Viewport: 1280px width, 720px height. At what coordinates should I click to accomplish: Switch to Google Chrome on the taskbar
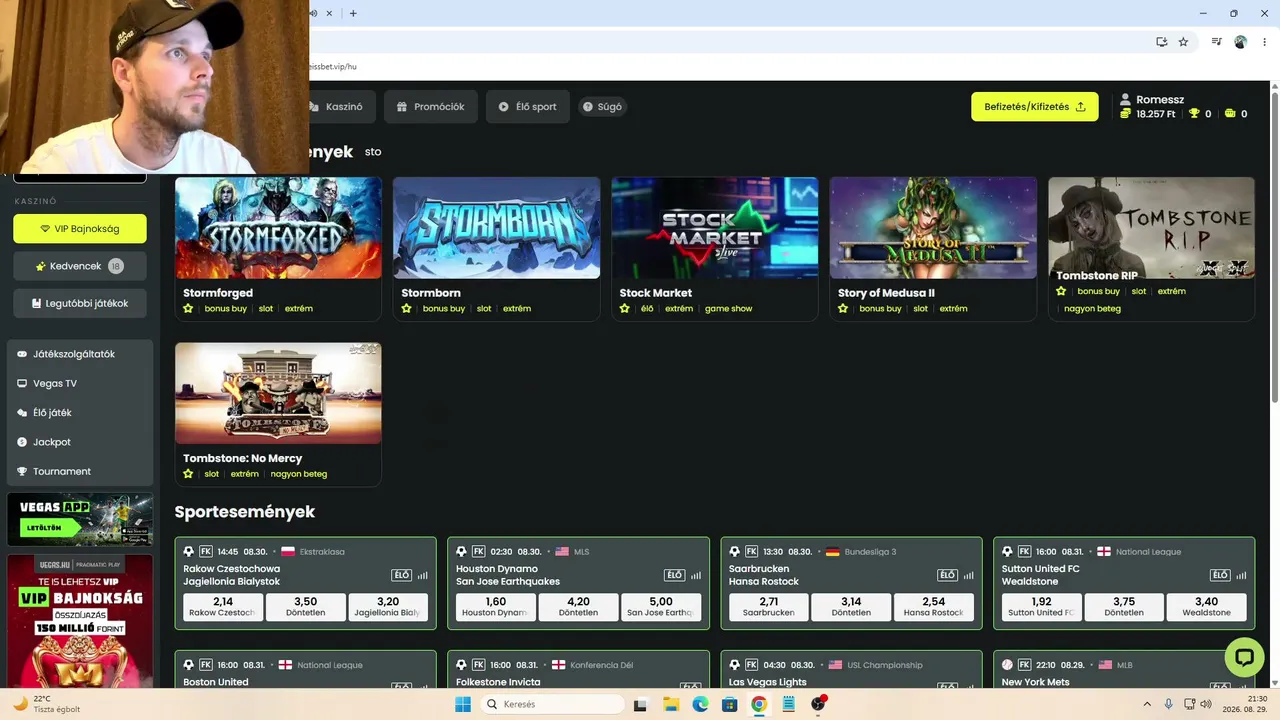click(759, 704)
